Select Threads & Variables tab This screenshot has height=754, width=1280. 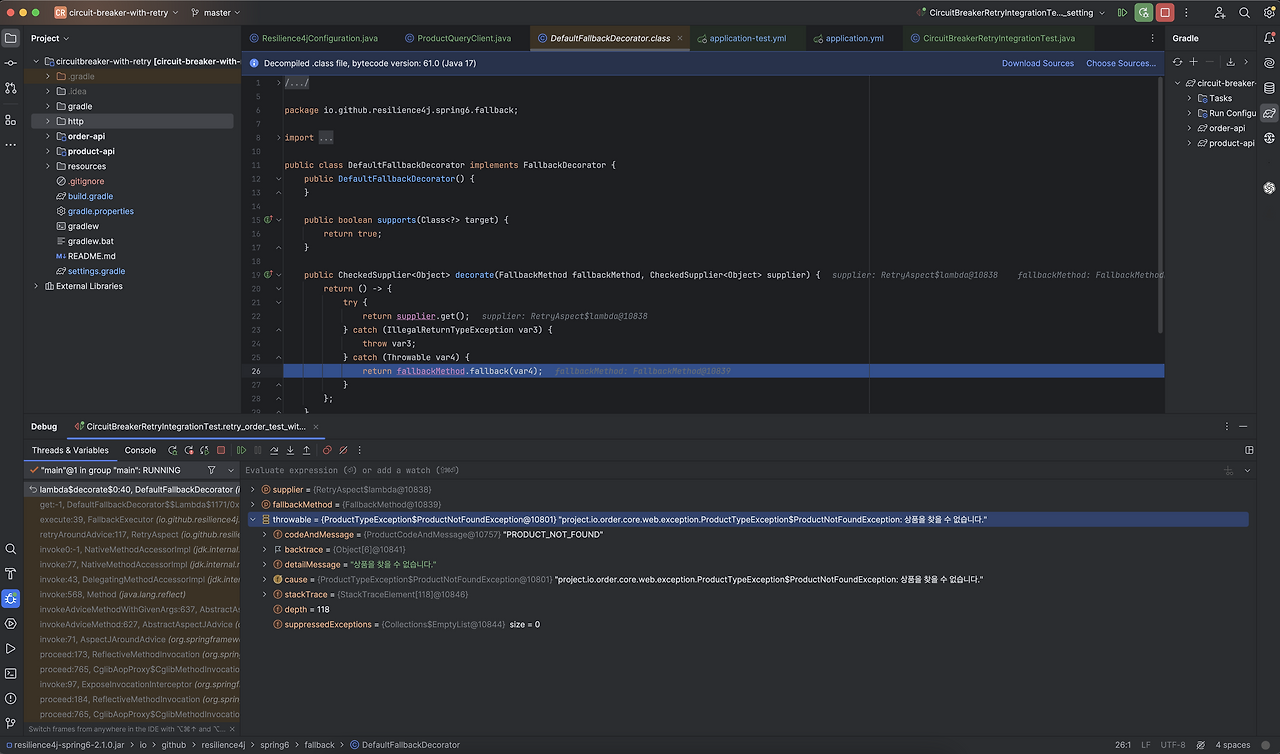pos(70,450)
